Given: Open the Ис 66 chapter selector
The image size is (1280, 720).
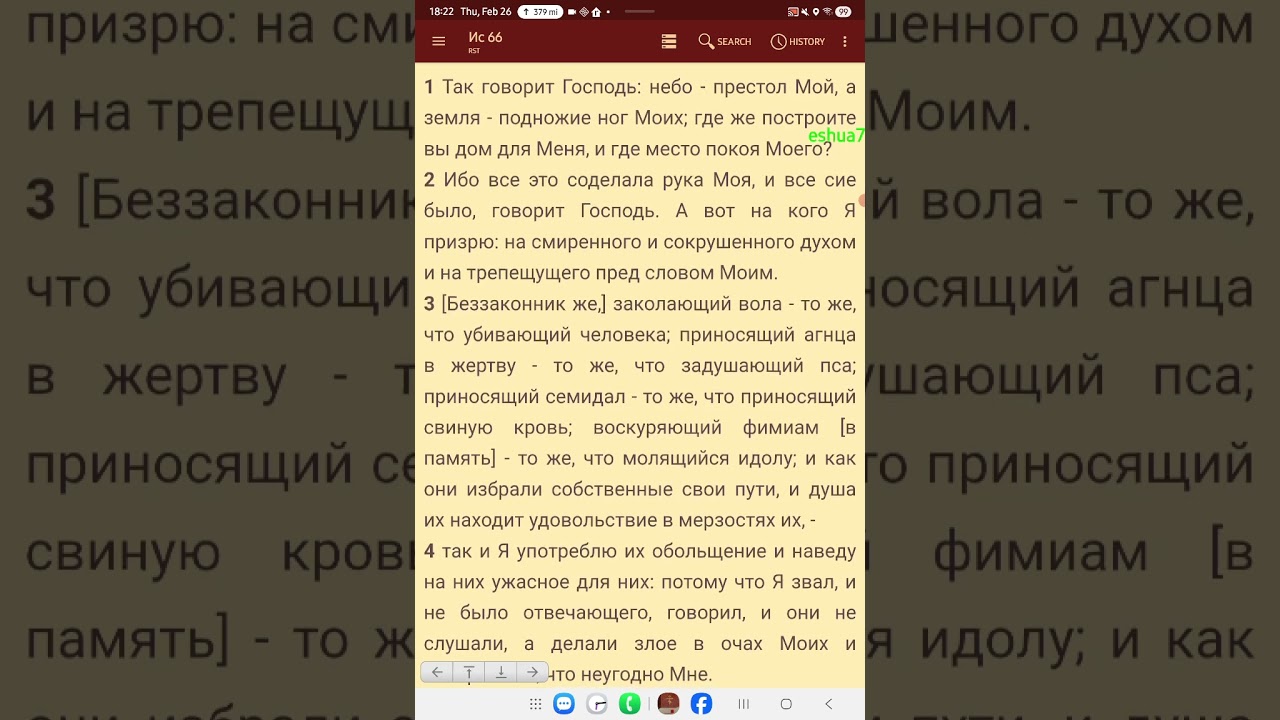Looking at the screenshot, I should point(485,37).
